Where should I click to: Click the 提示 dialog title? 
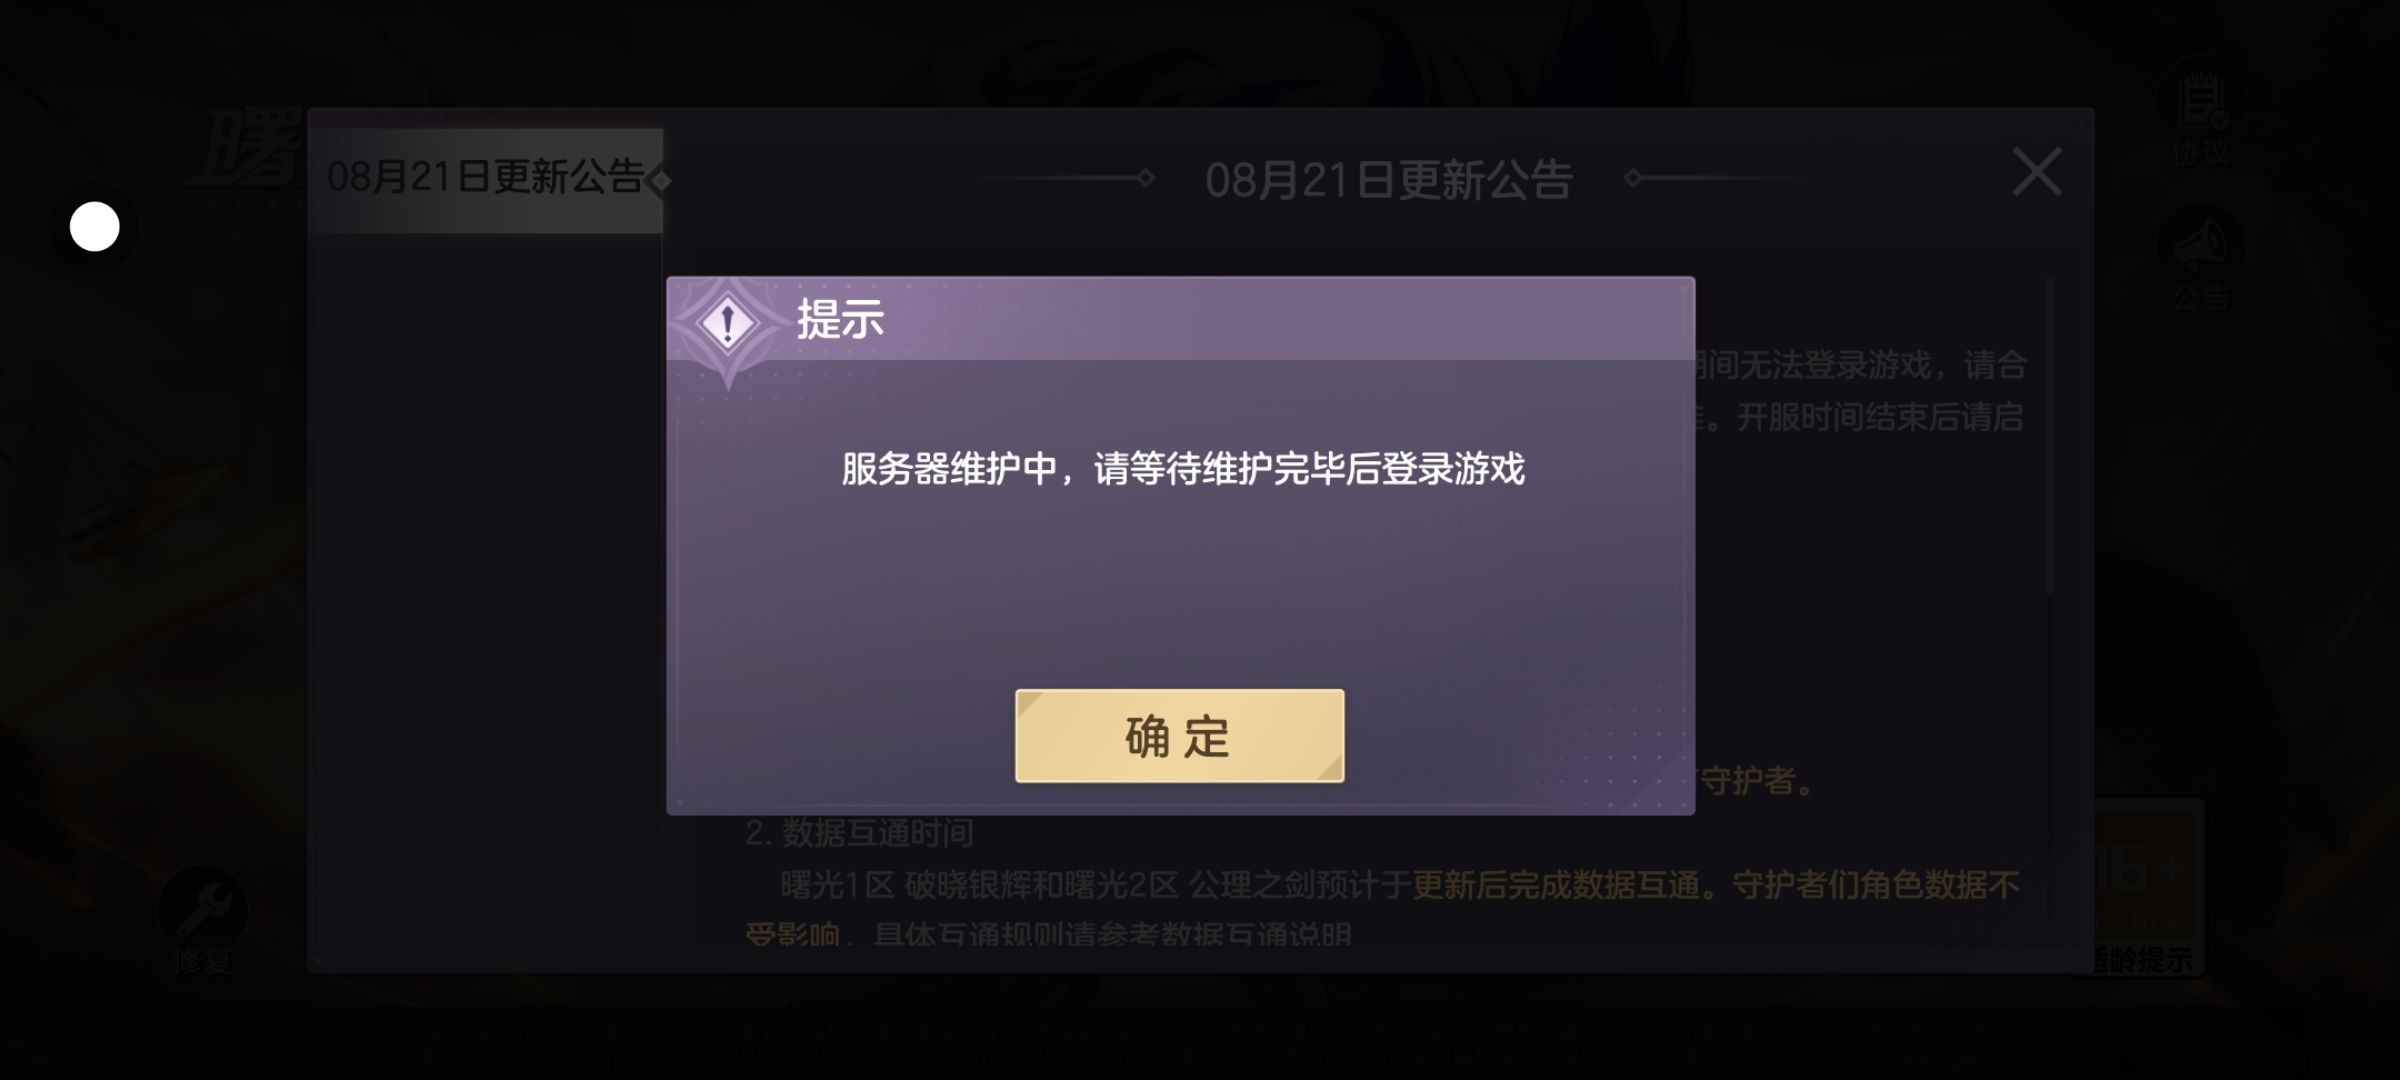pyautogui.click(x=840, y=320)
